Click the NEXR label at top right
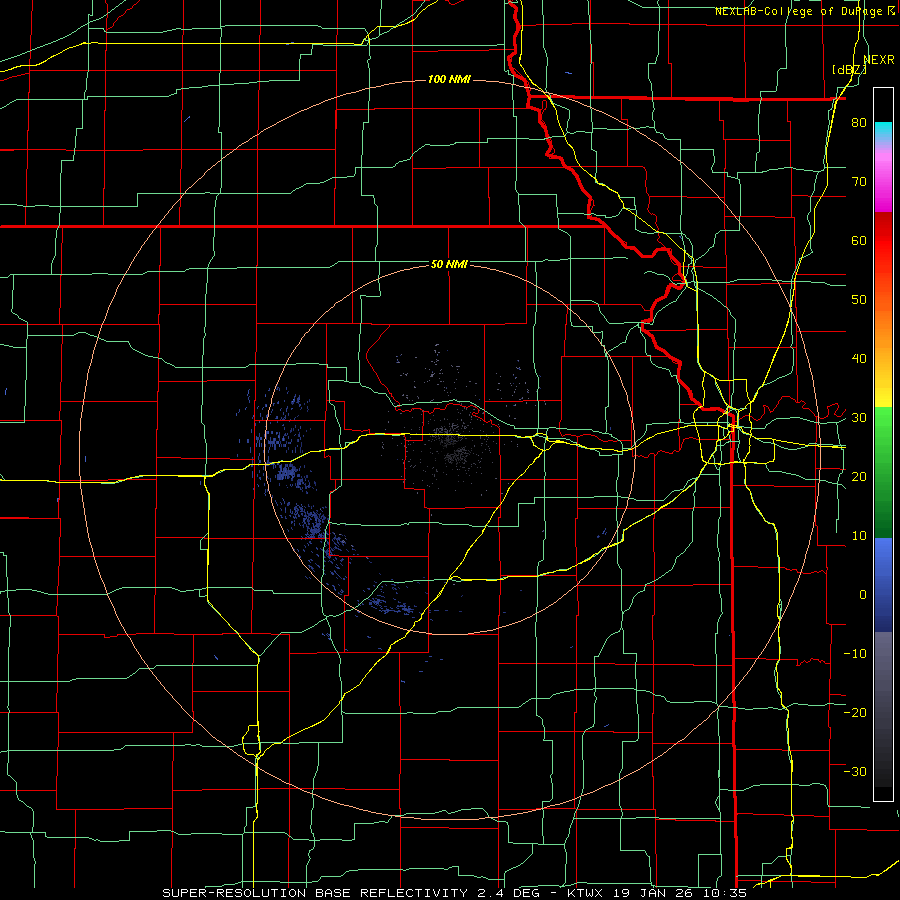Screen dimensions: 900x900 tap(879, 60)
